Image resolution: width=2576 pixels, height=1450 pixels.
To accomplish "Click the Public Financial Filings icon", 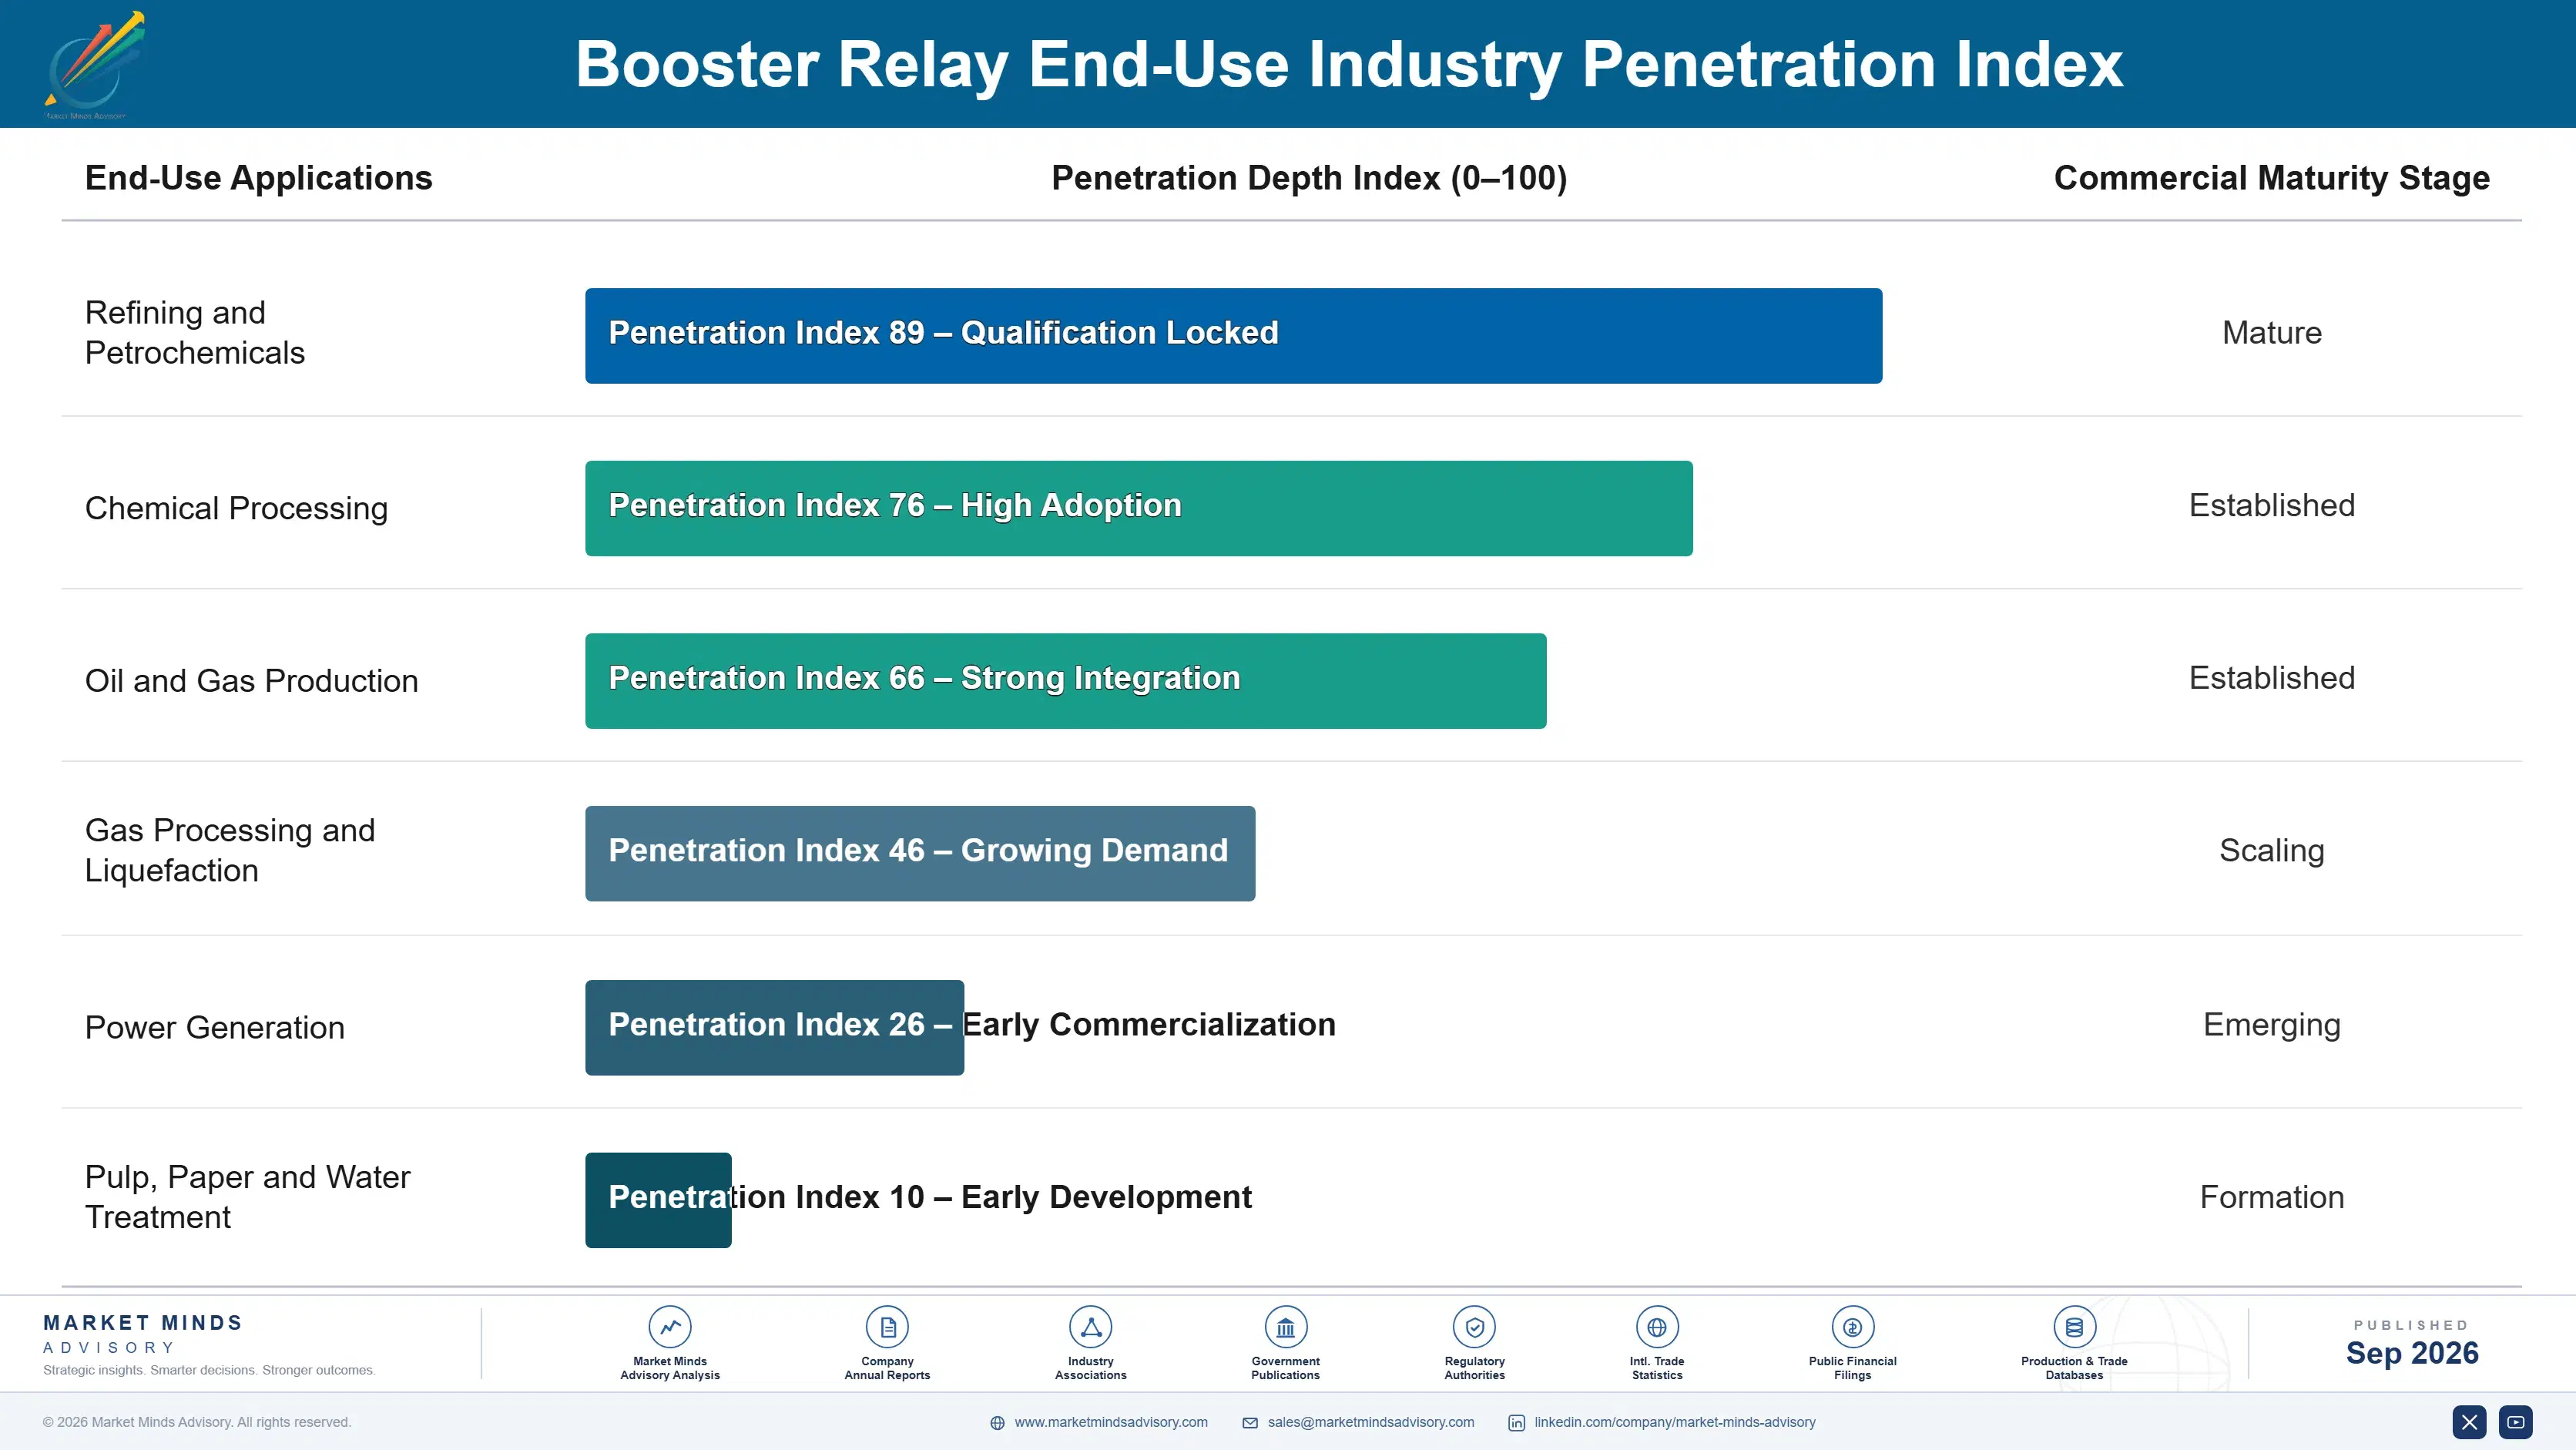I will (1852, 1327).
